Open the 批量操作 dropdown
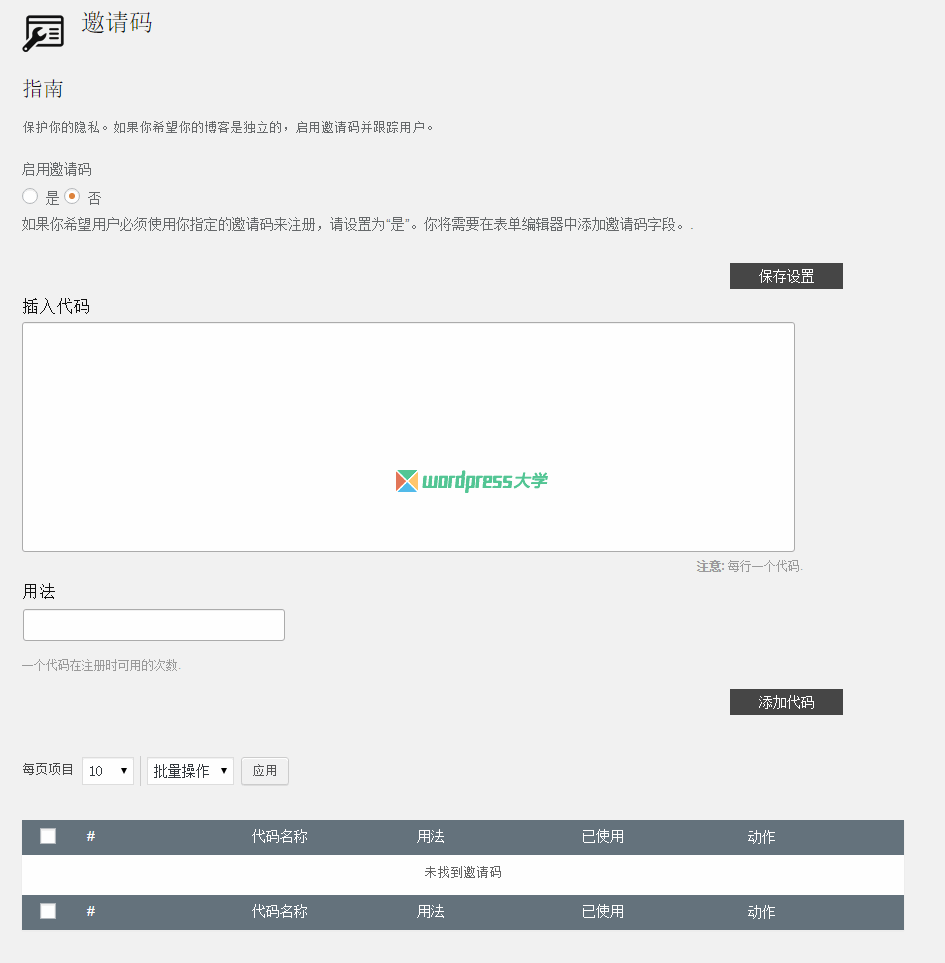The width and height of the screenshot is (945, 963). click(190, 771)
